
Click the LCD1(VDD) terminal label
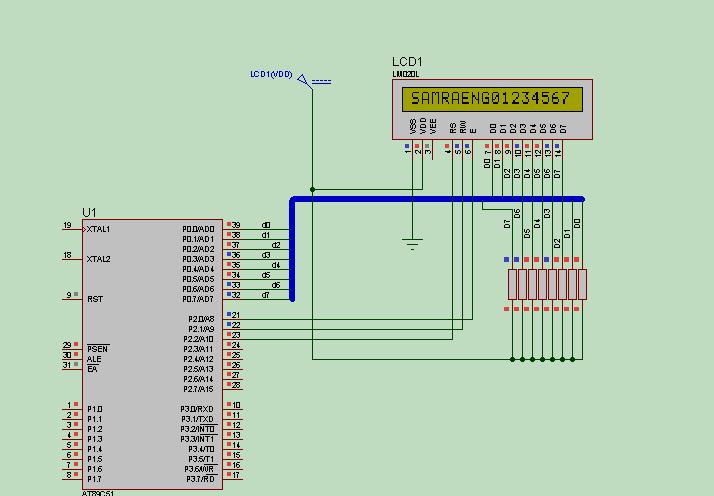pyautogui.click(x=271, y=74)
